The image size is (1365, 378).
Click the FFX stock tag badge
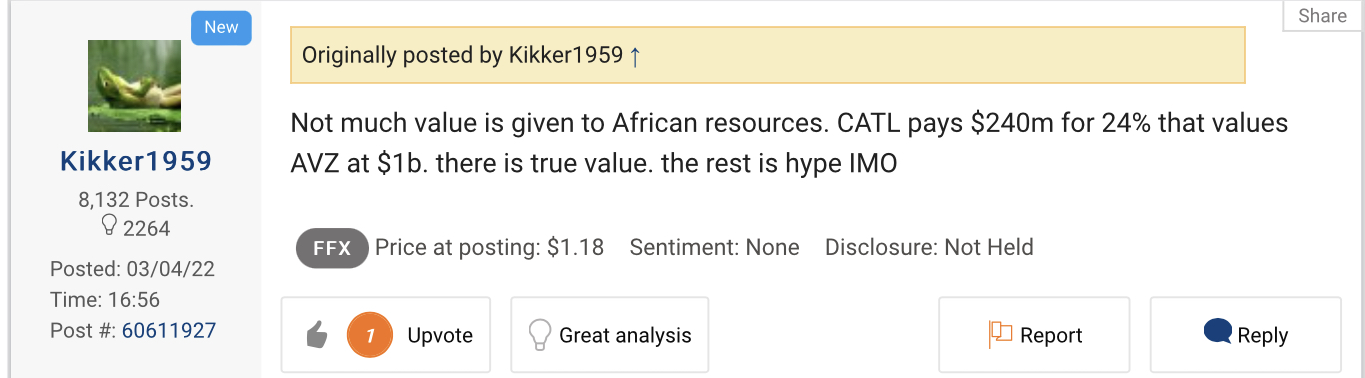[x=331, y=247]
